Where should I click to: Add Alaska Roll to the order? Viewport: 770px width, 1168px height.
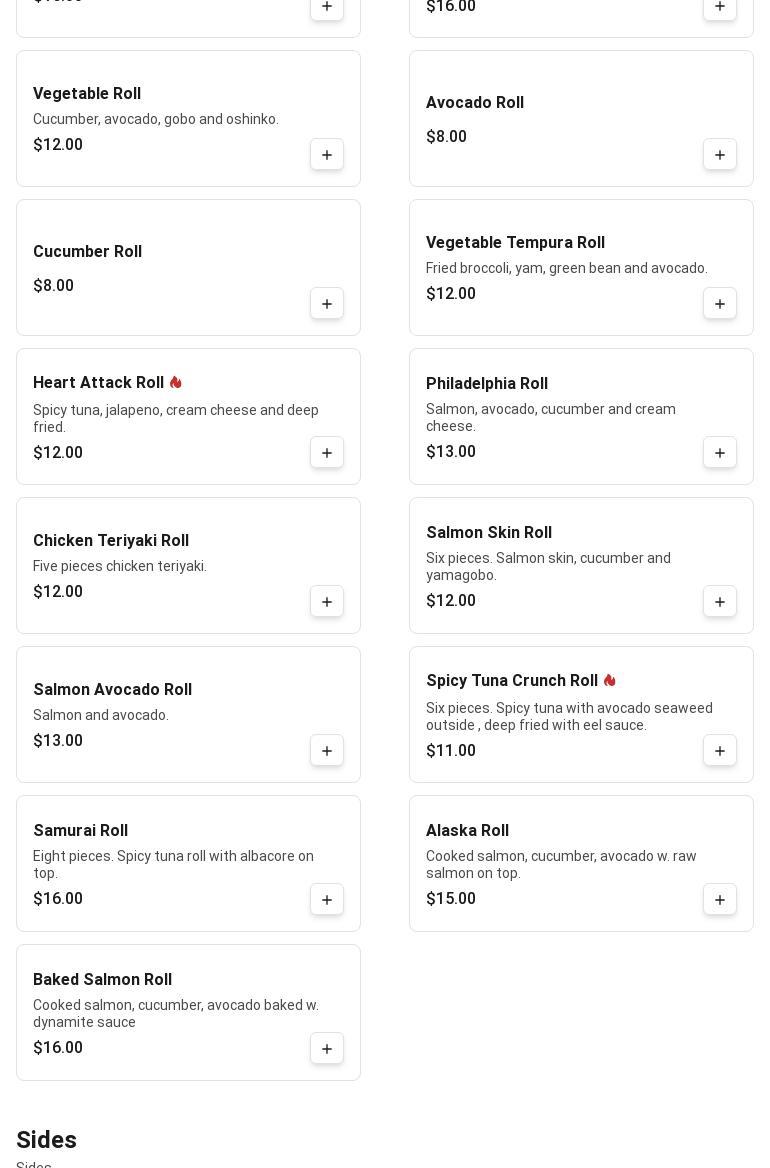[720, 900]
